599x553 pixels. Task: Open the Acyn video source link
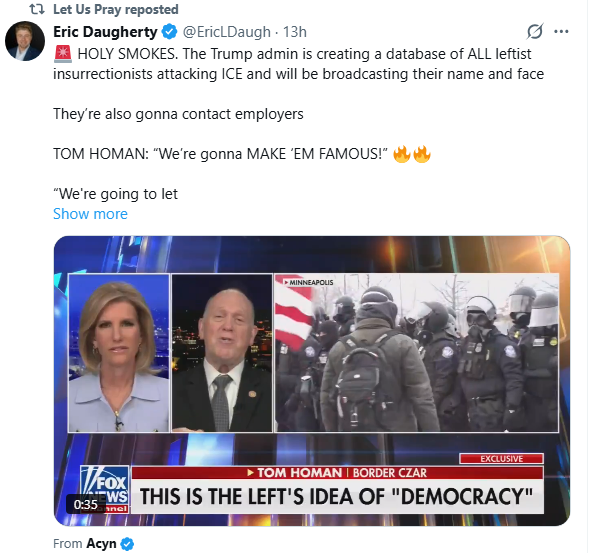coord(101,543)
